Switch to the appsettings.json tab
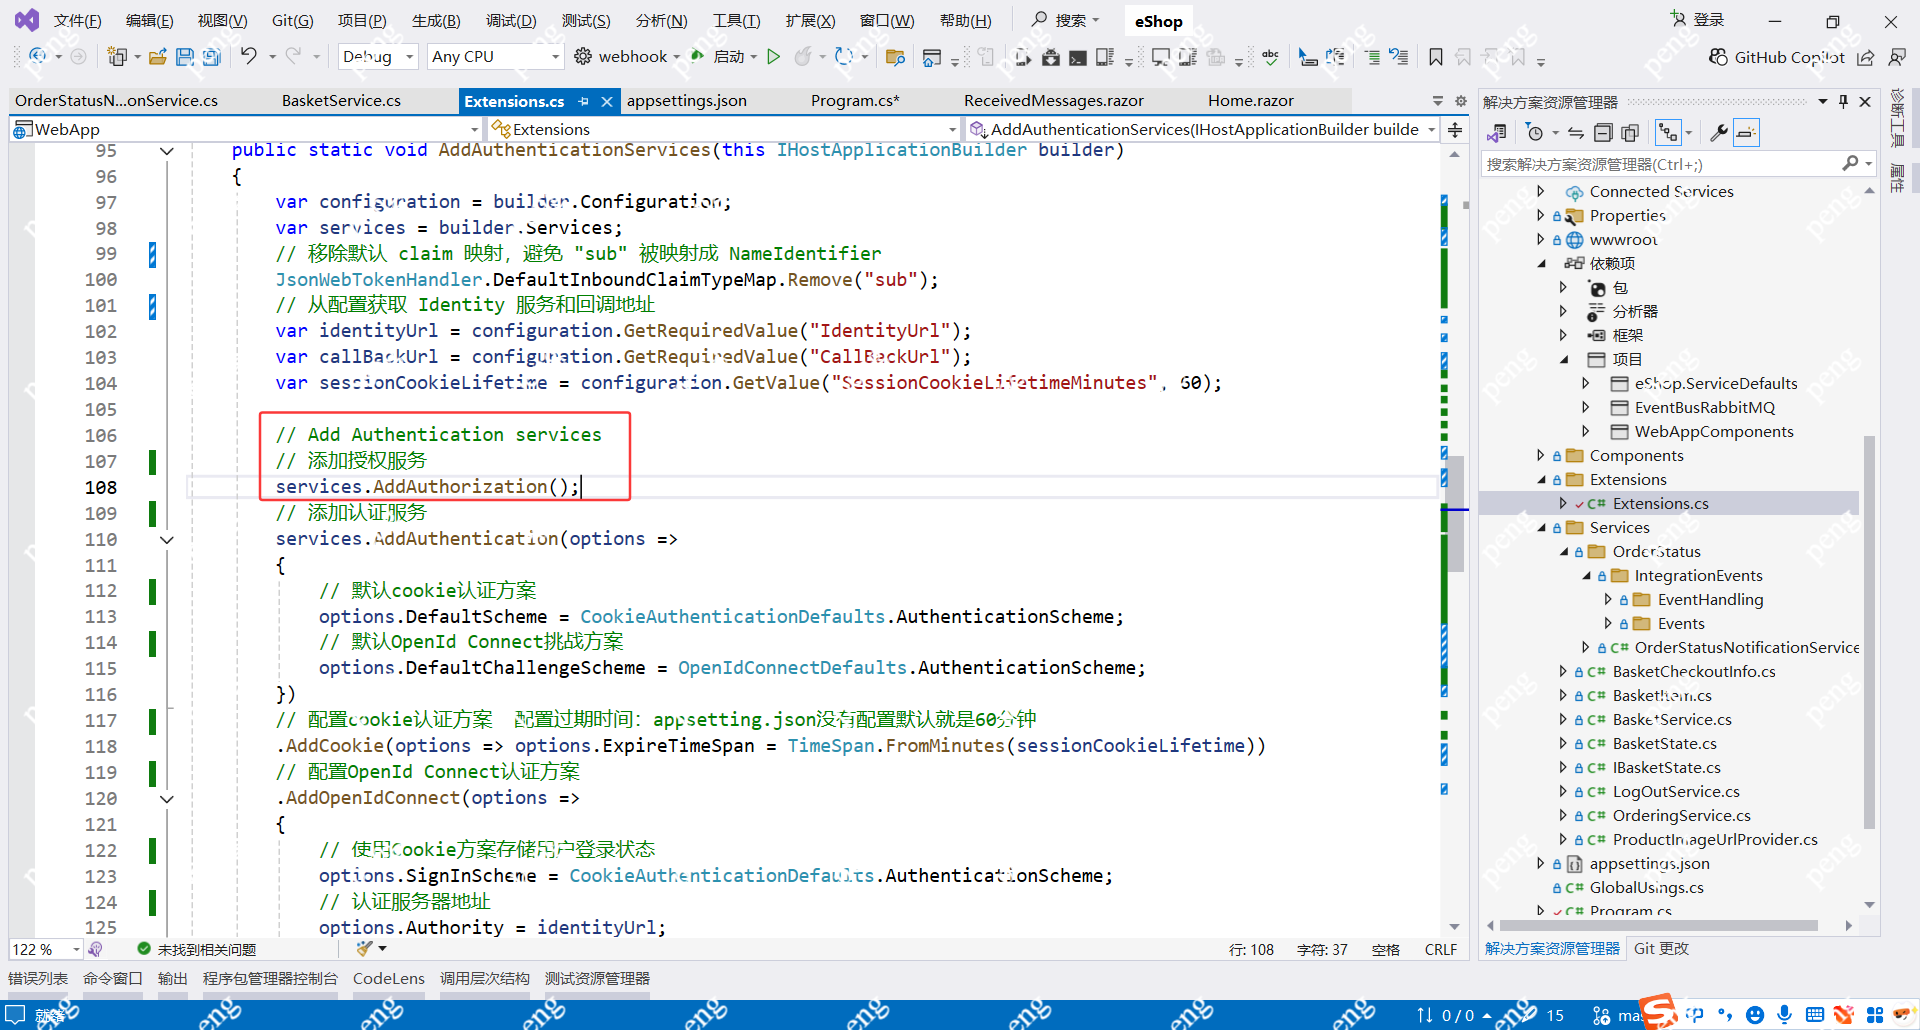Viewport: 1920px width, 1030px height. click(x=686, y=101)
